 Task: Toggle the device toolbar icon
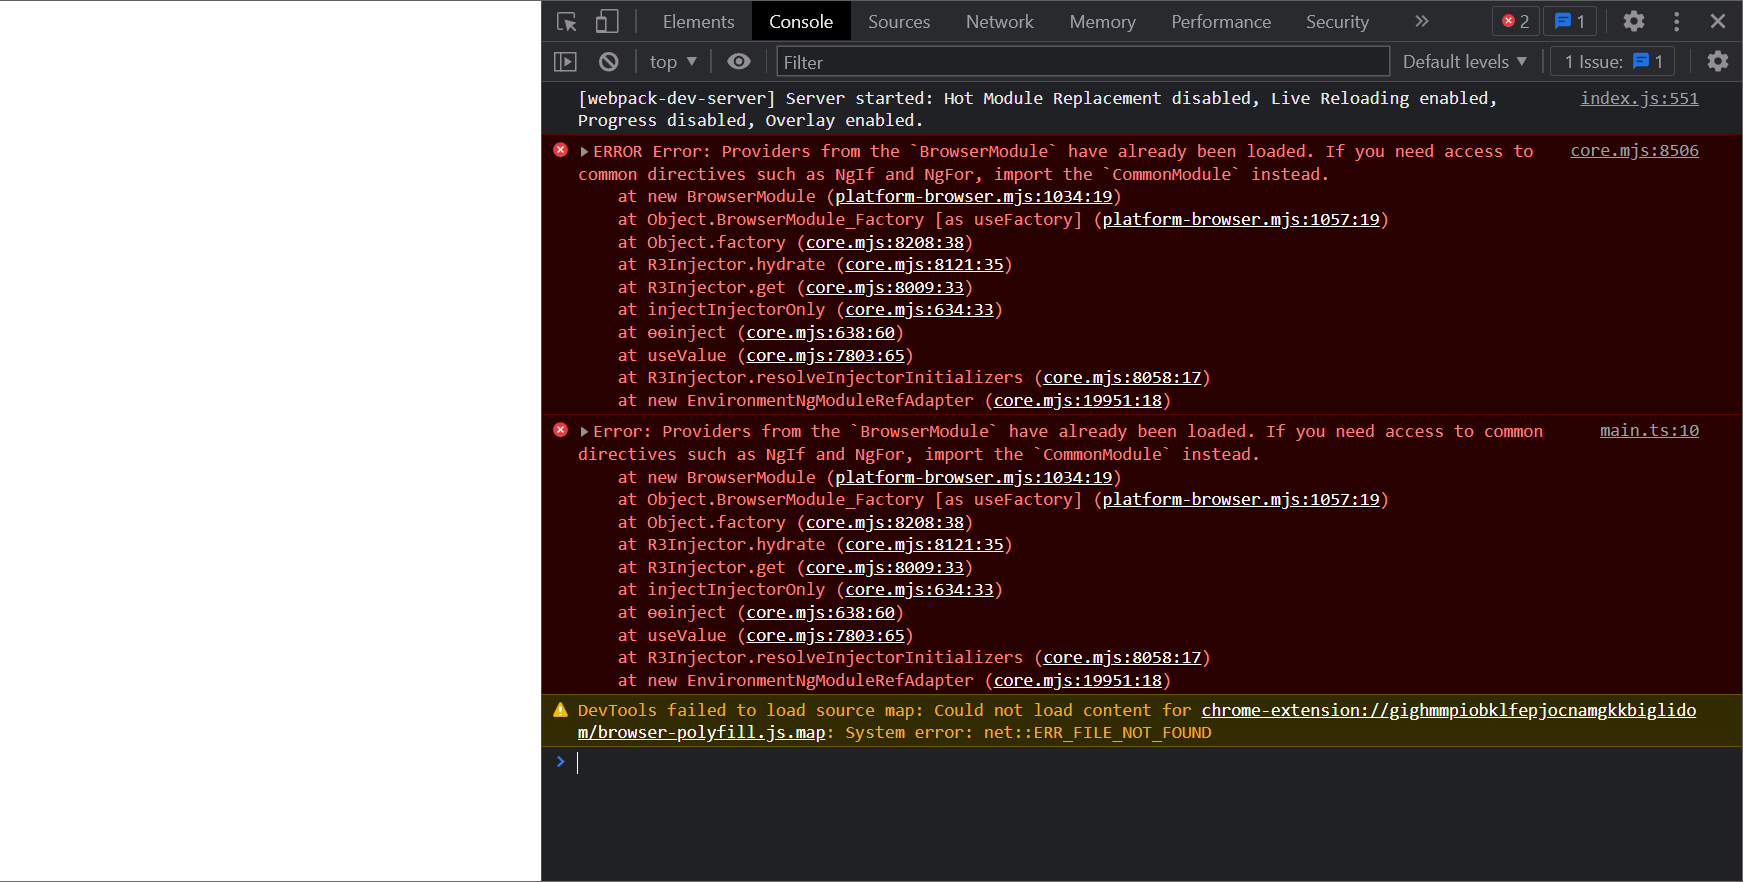pyautogui.click(x=607, y=21)
